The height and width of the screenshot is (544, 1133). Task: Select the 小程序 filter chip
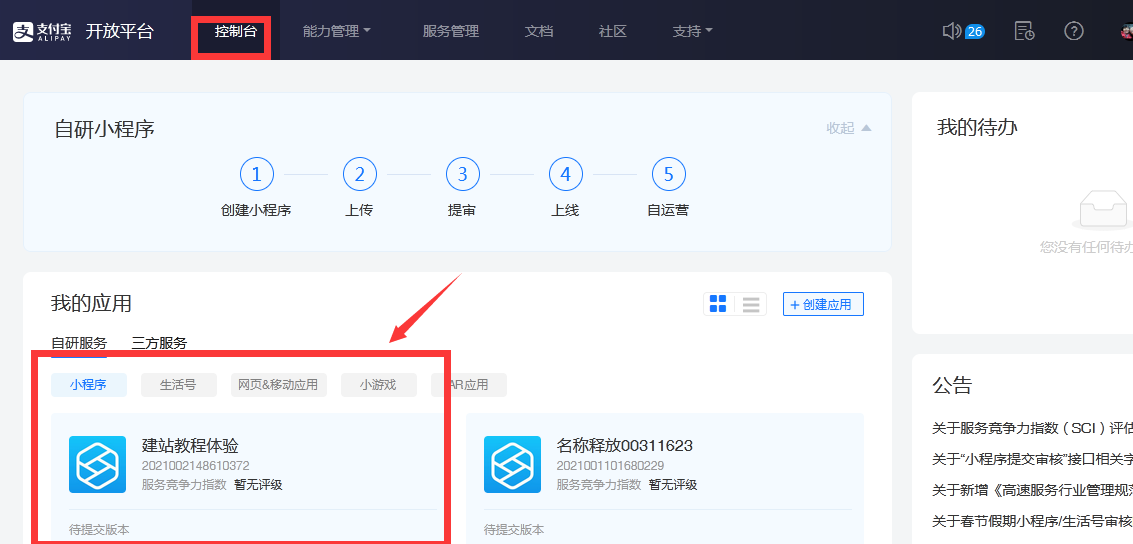pos(88,385)
